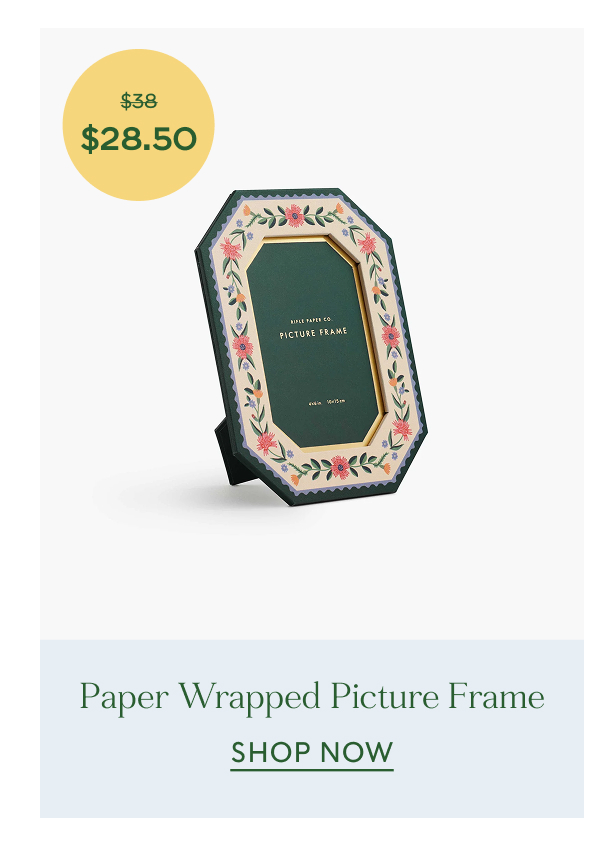Viewport: 600px width, 862px height.
Task: Click the yellow circular price badge
Action: point(139,125)
